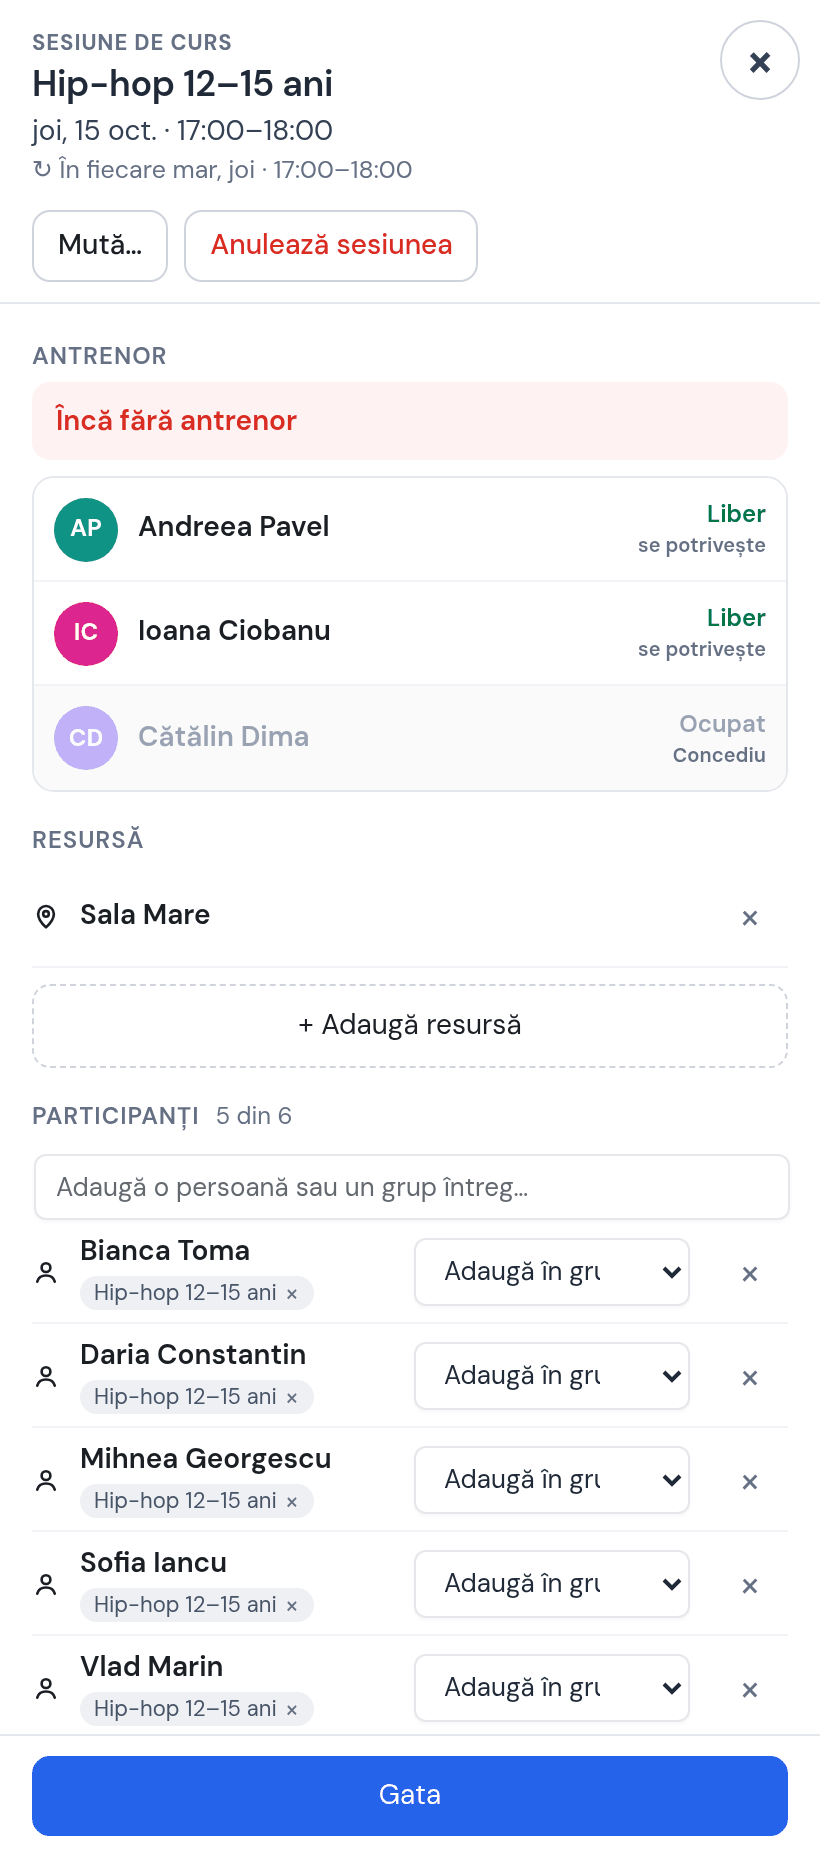Screen dimensions: 820x1856
Task: Remove Vlad Marin from participants
Action: (x=750, y=1689)
